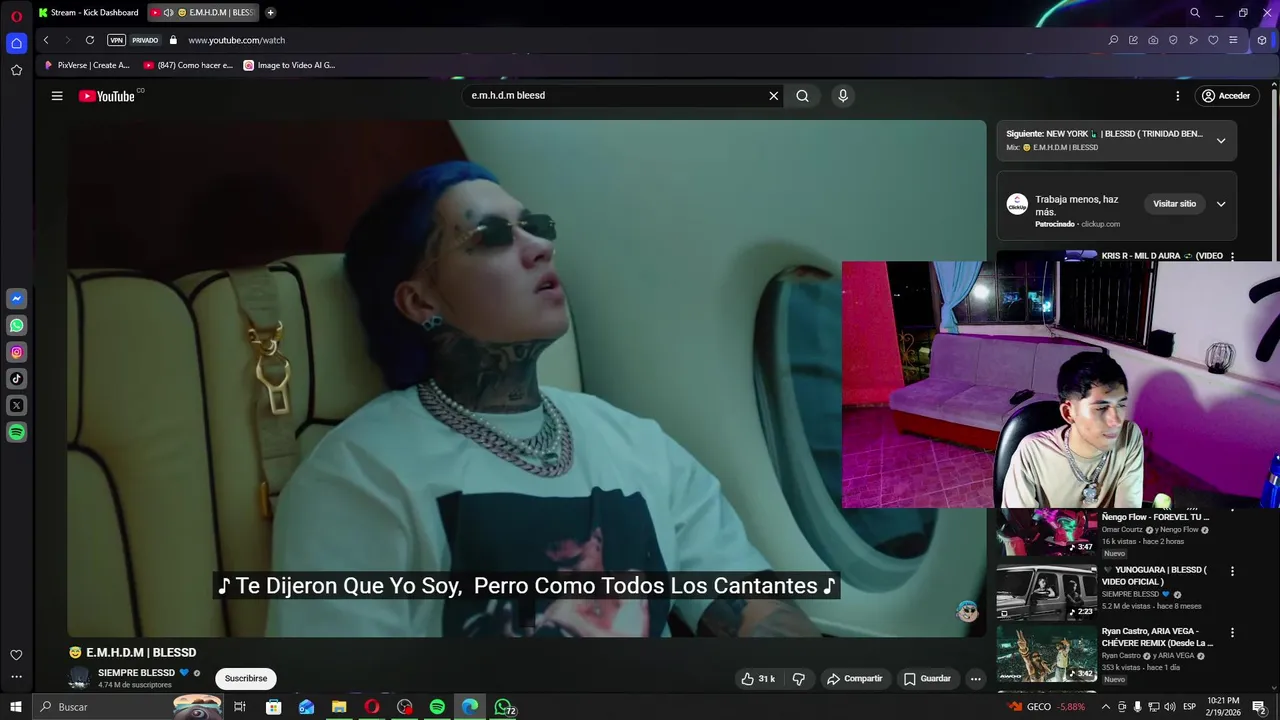Open Opera start page home icon
This screenshot has height=720, width=1280.
coord(16,43)
